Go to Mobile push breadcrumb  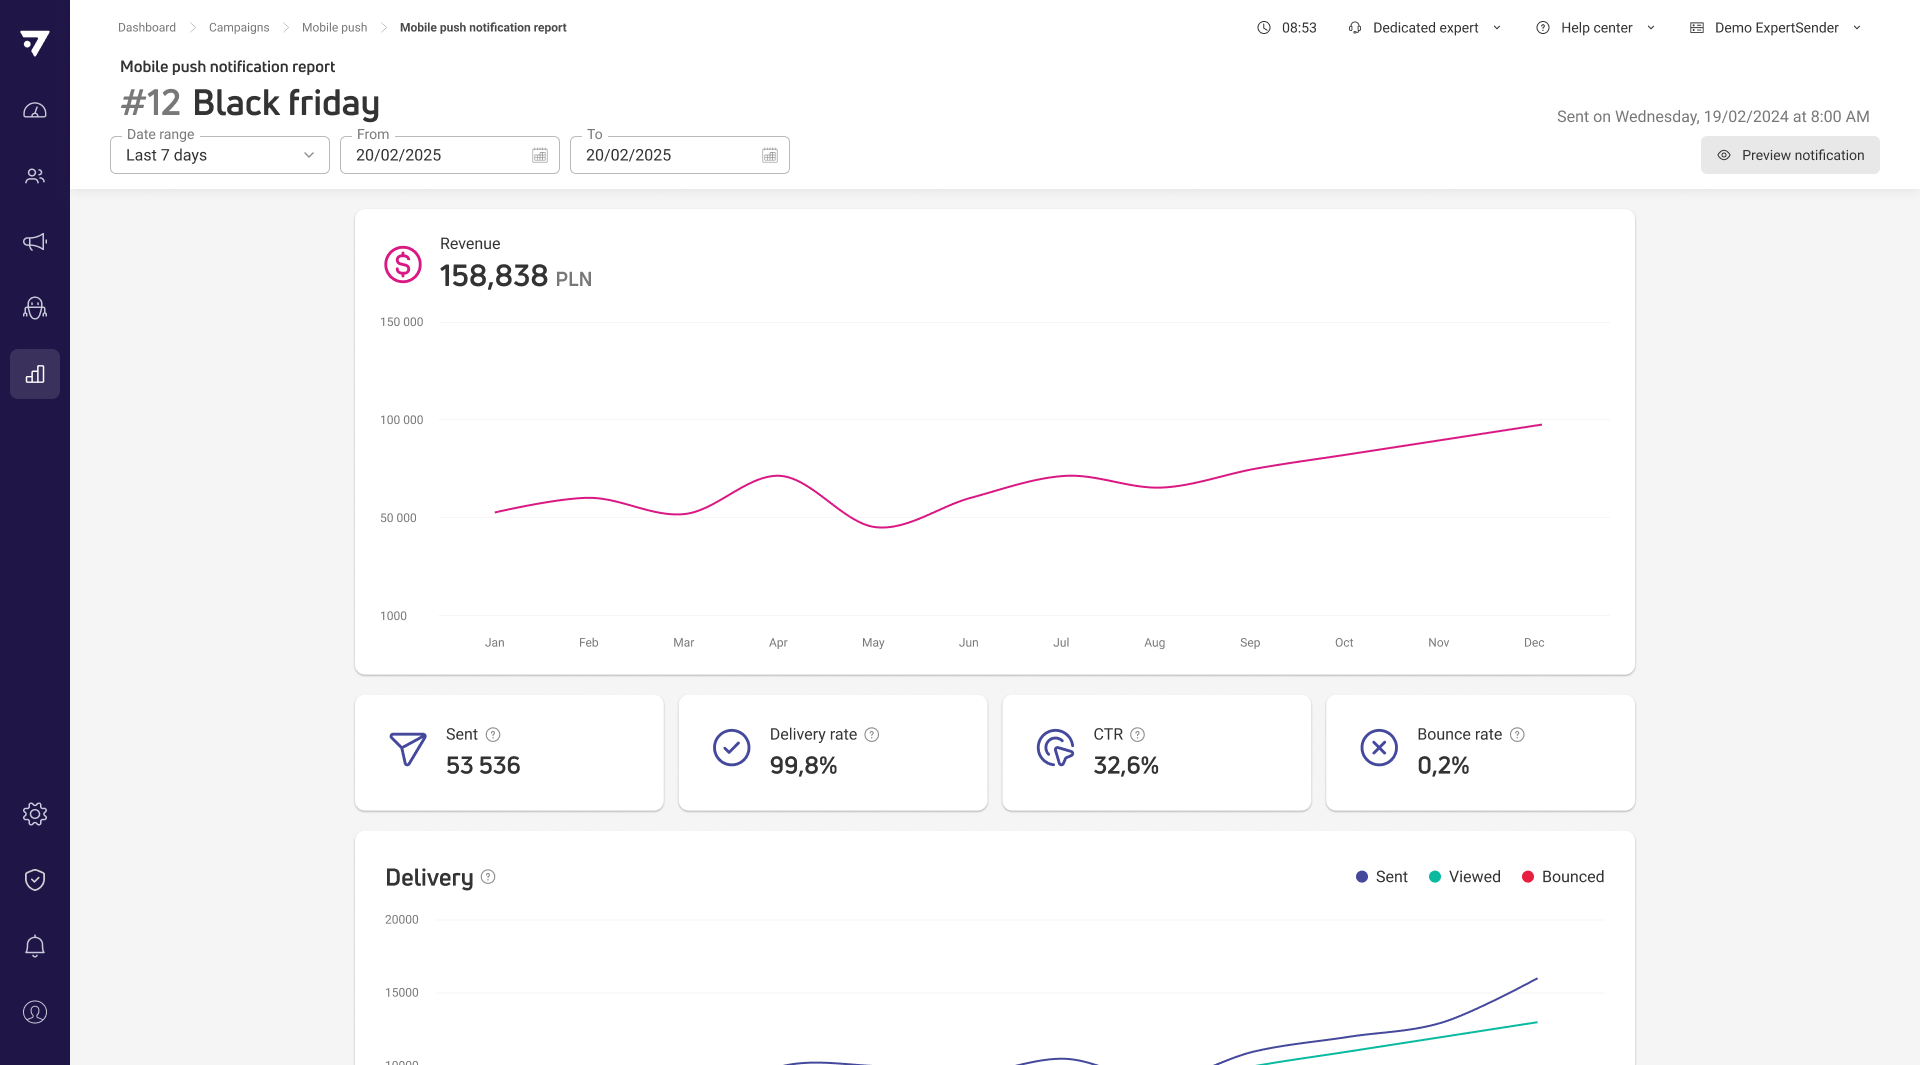coord(335,28)
